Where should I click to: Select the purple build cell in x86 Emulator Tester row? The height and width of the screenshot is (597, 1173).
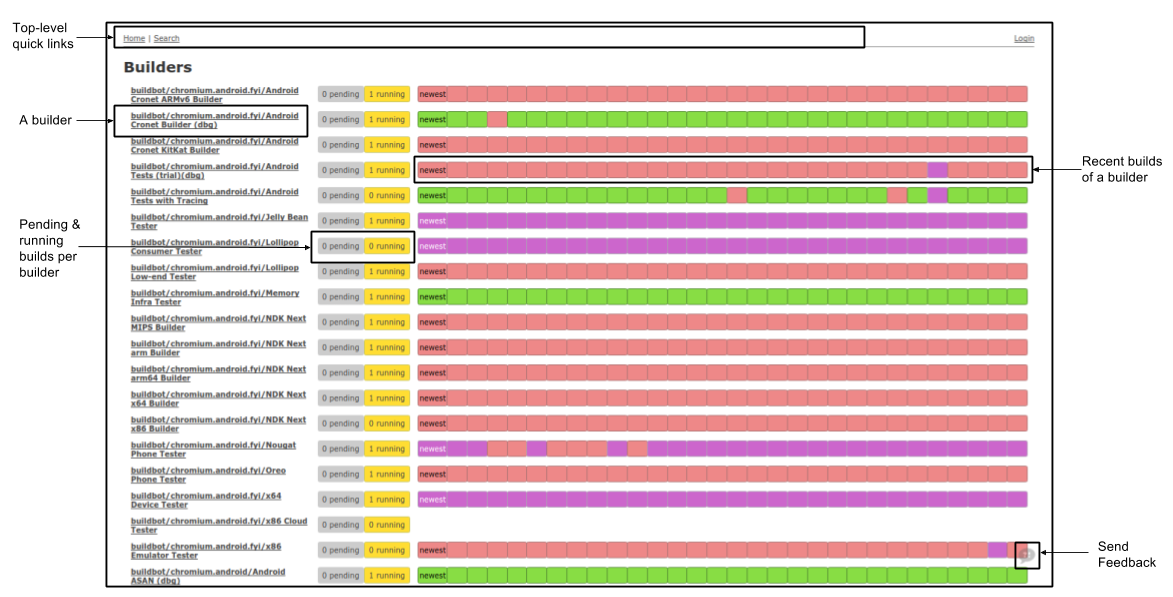(x=997, y=550)
